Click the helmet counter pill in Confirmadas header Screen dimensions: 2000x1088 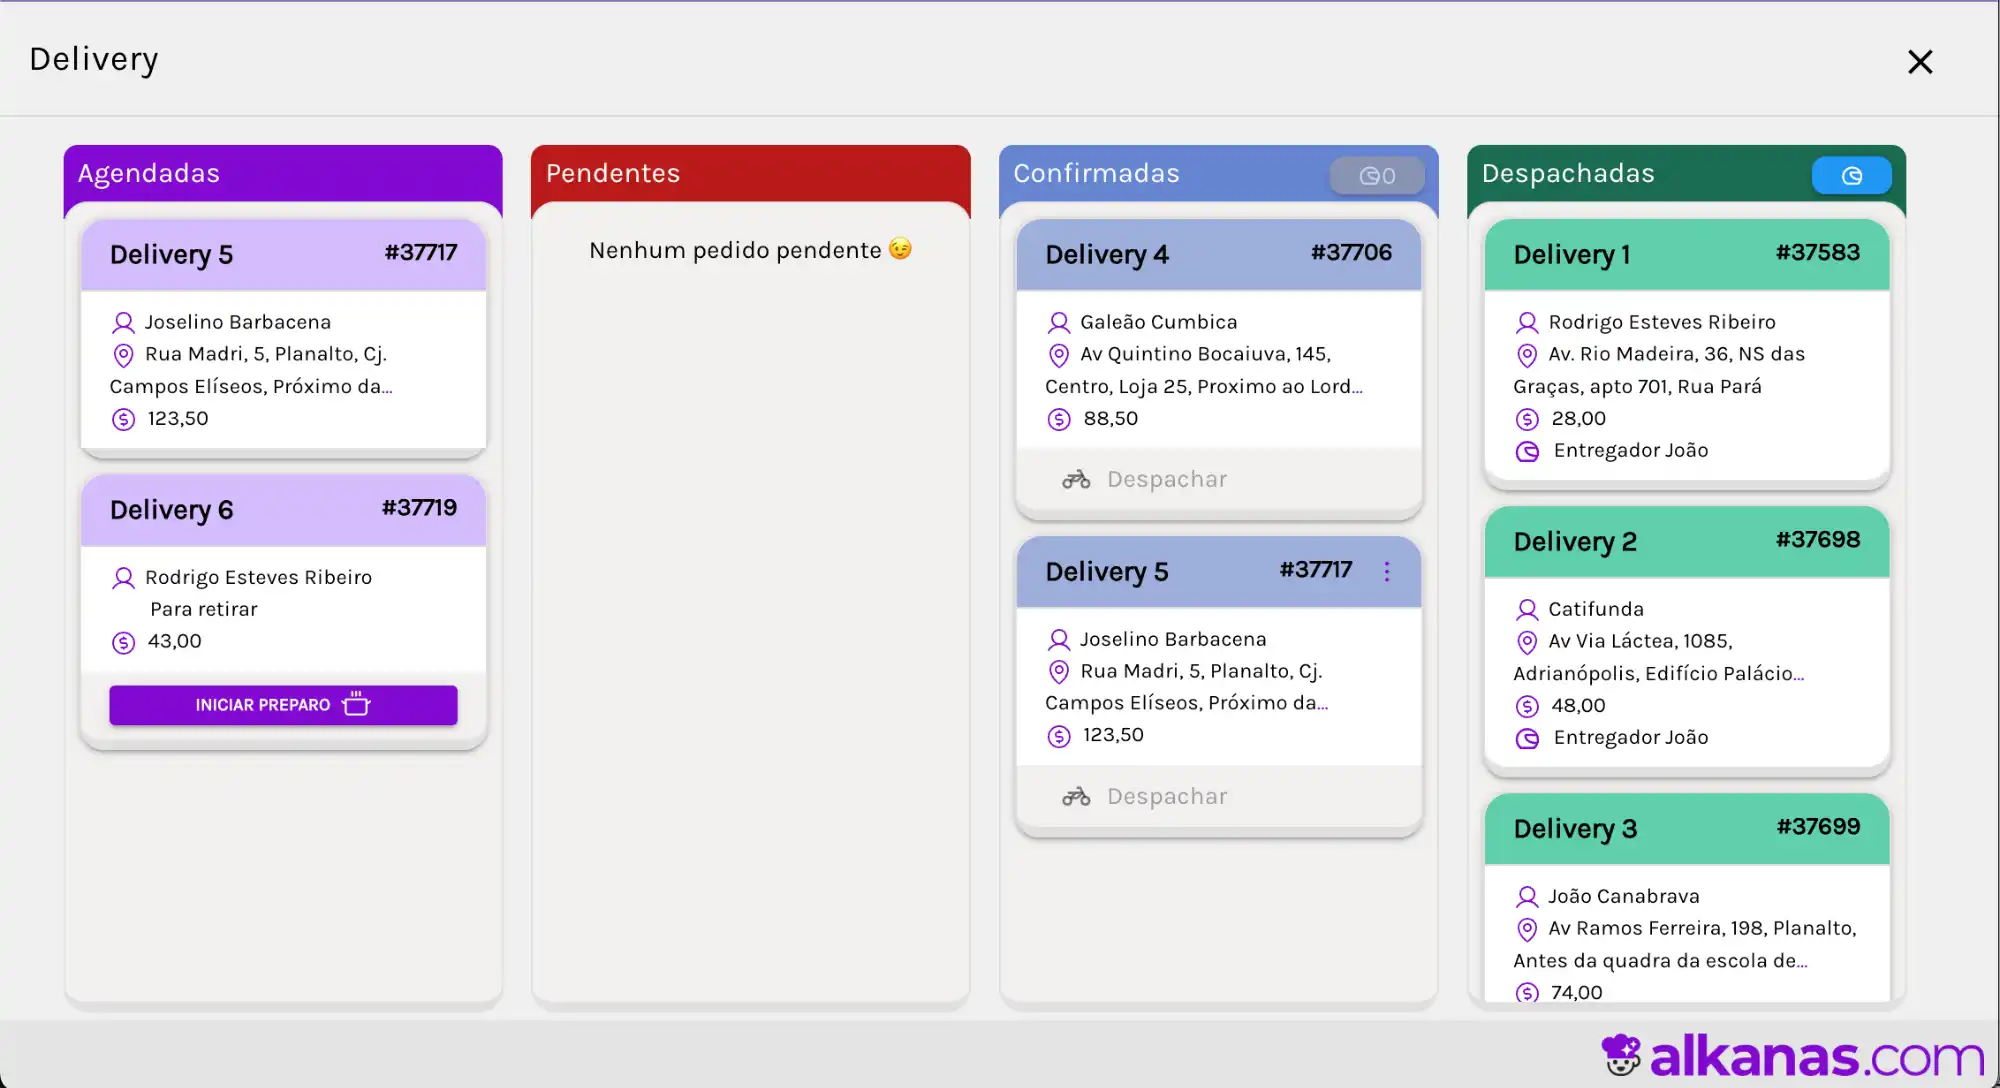pyautogui.click(x=1376, y=175)
